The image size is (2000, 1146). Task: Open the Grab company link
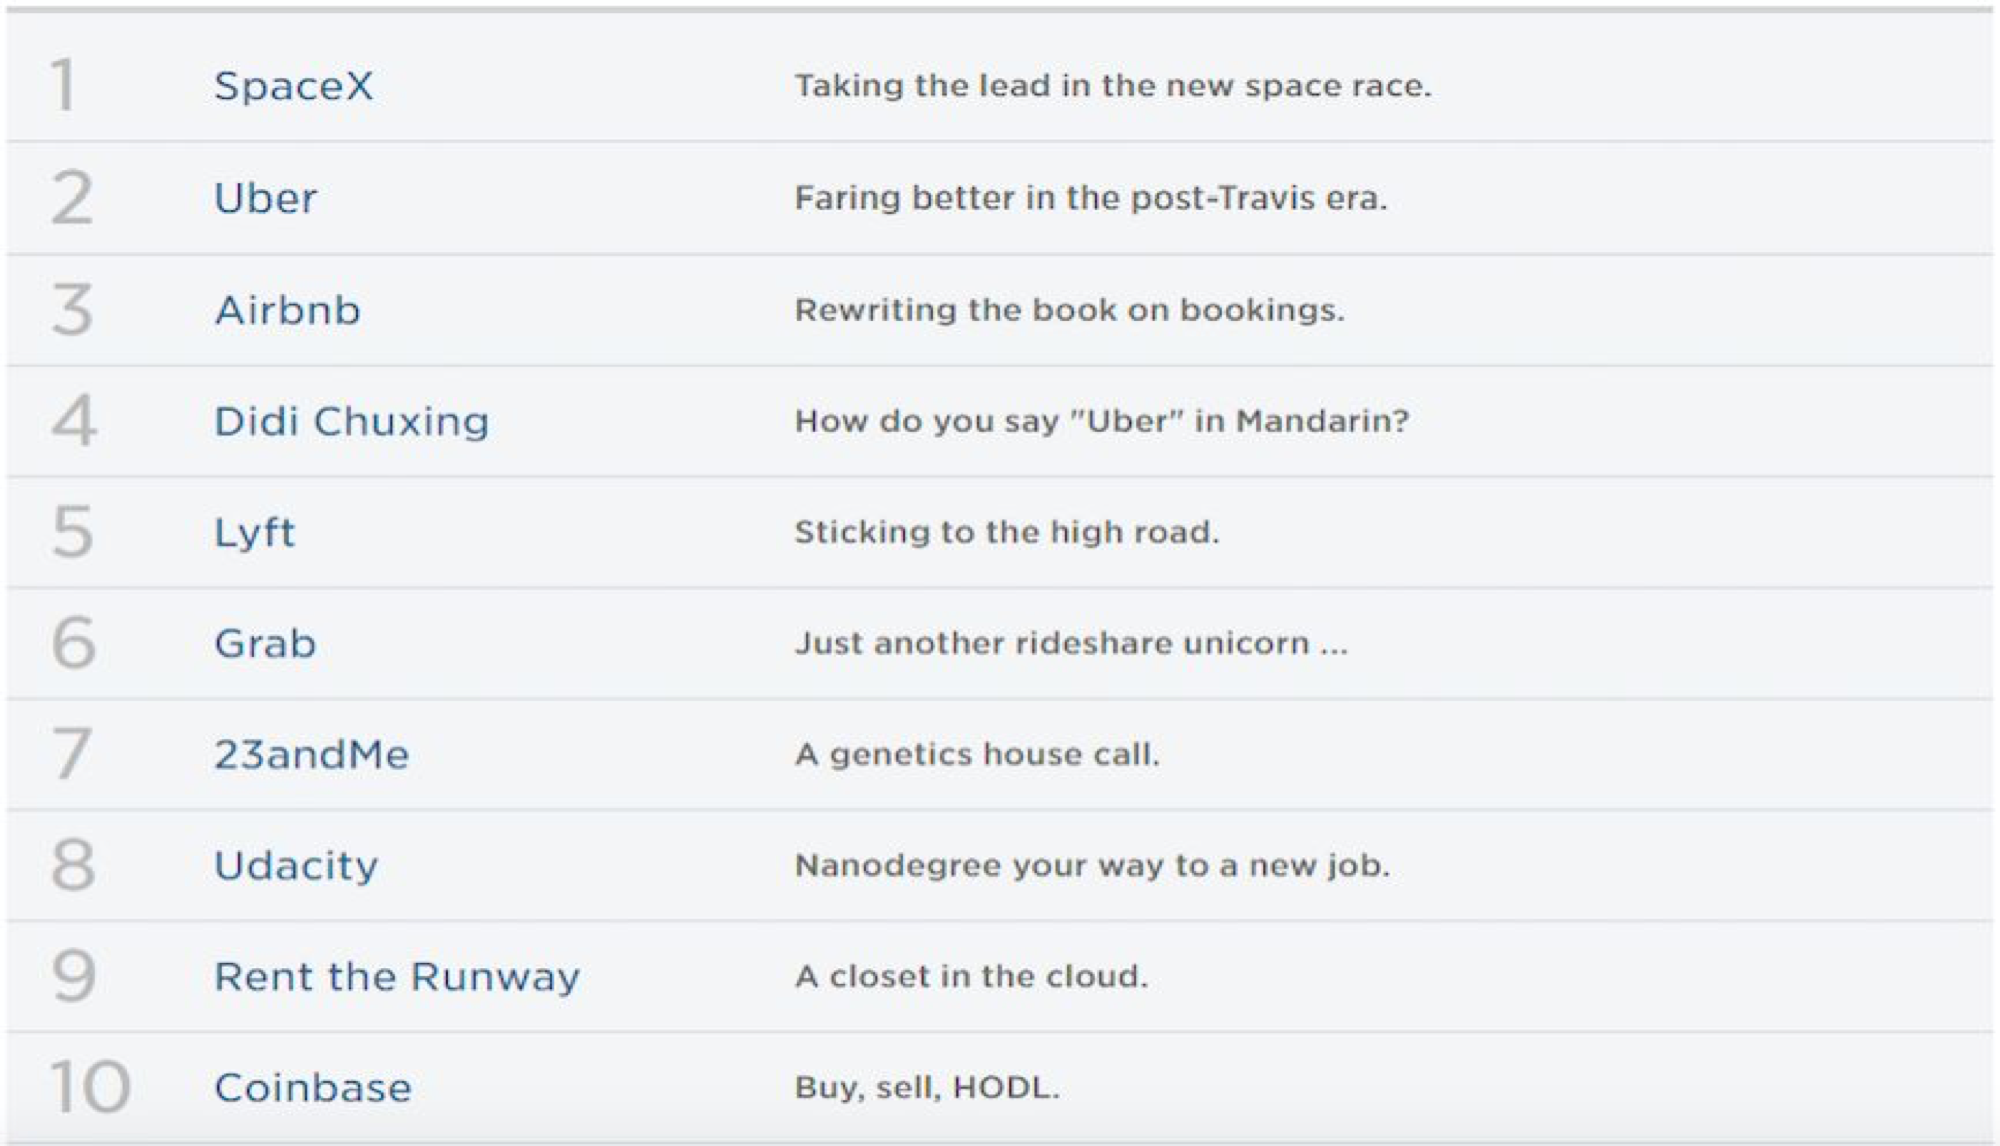(x=265, y=643)
